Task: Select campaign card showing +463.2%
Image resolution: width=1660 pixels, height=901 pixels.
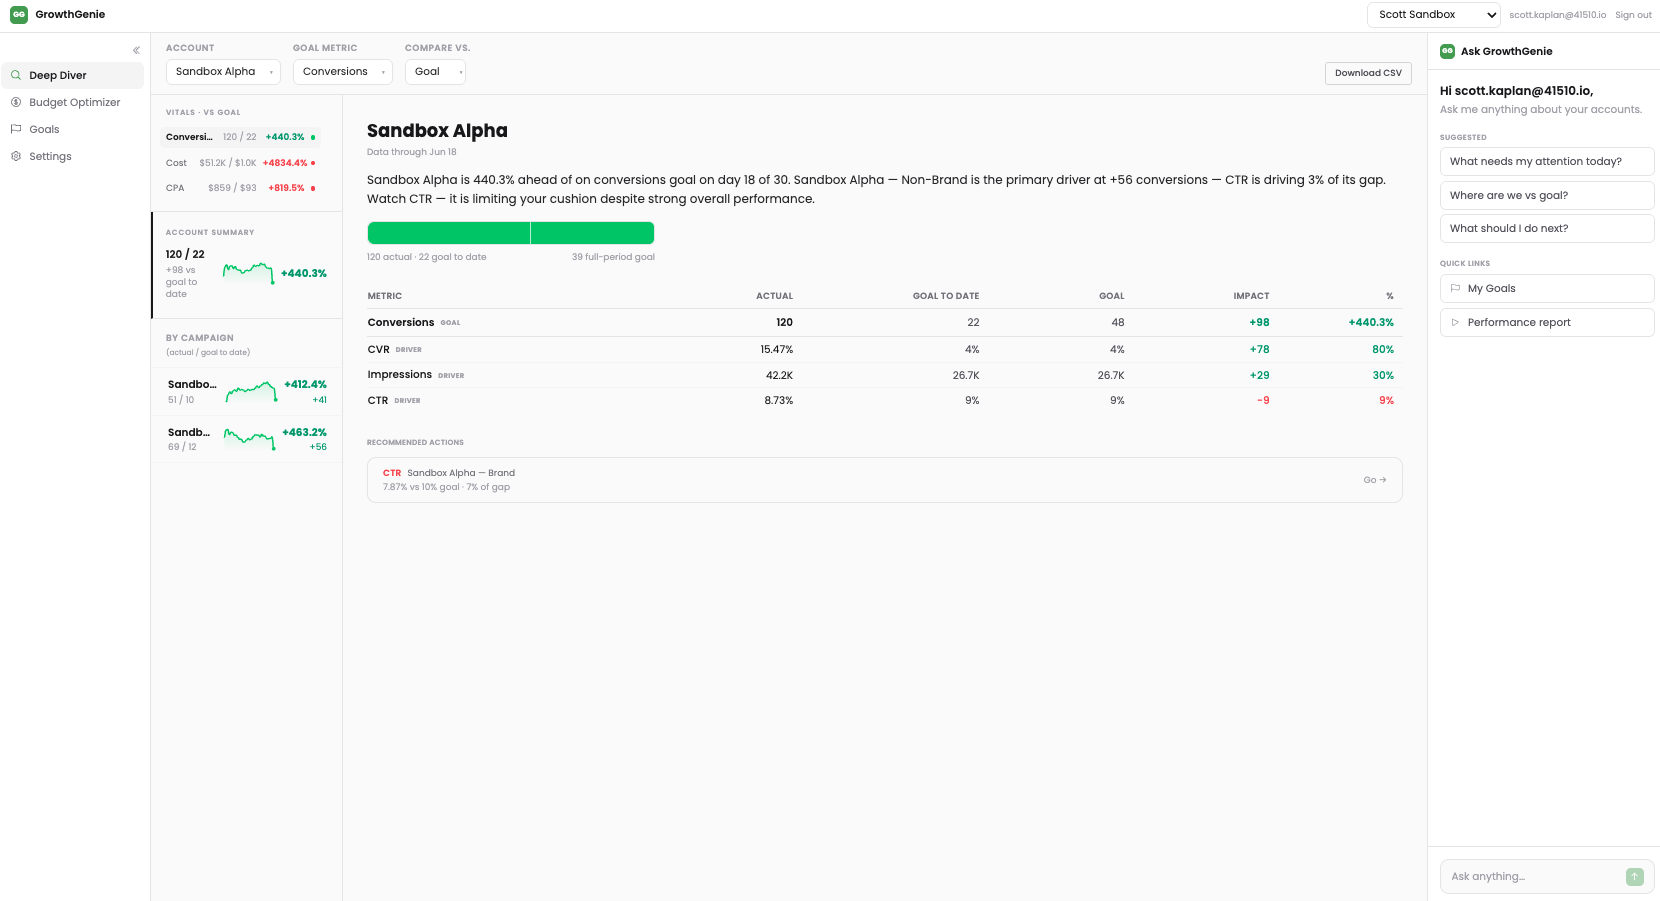Action: click(x=246, y=439)
